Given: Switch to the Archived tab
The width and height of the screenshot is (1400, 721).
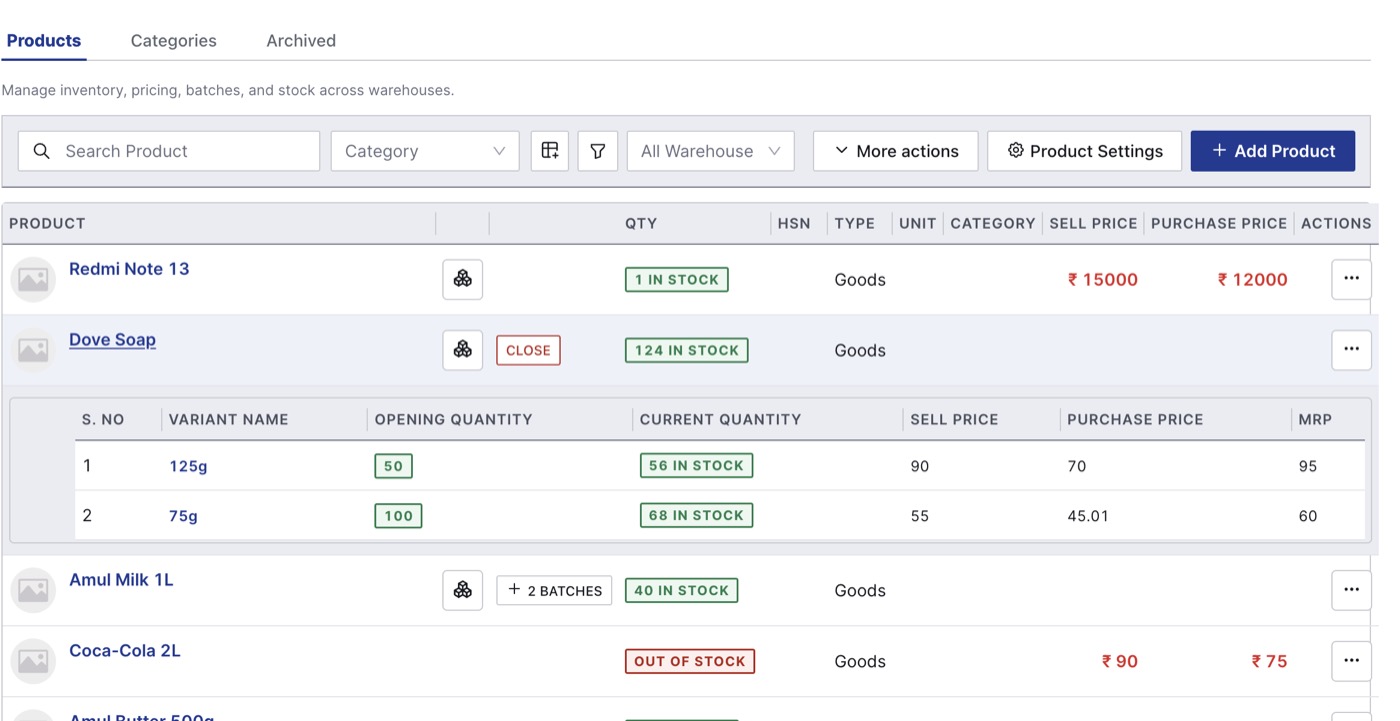Looking at the screenshot, I should tap(301, 41).
